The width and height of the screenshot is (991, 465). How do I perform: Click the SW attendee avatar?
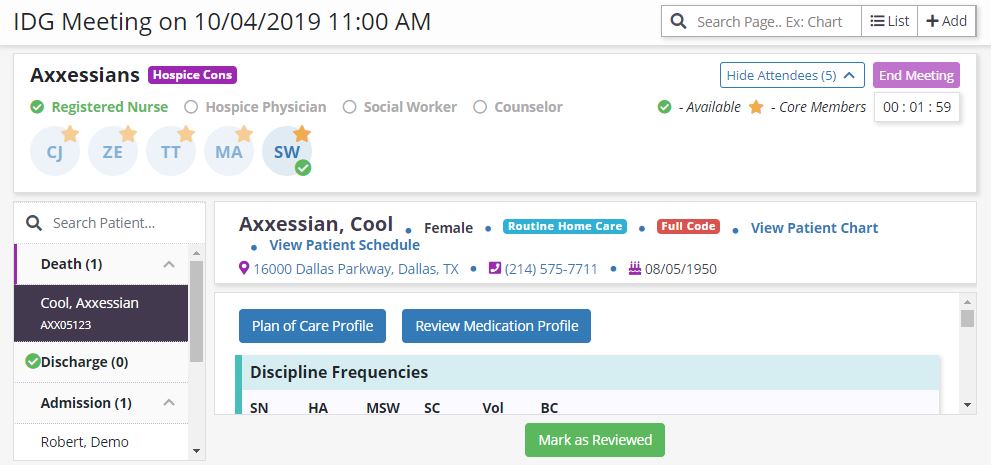[286, 152]
